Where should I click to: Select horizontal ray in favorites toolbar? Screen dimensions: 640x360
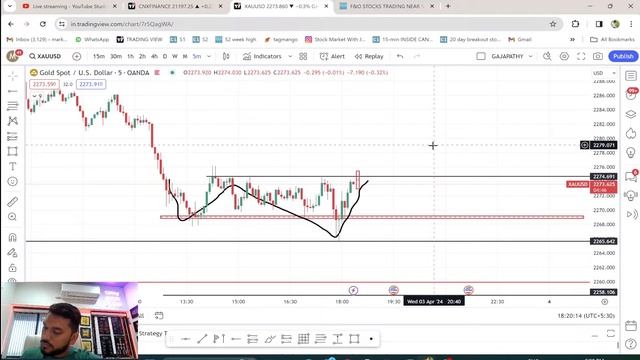point(236,339)
